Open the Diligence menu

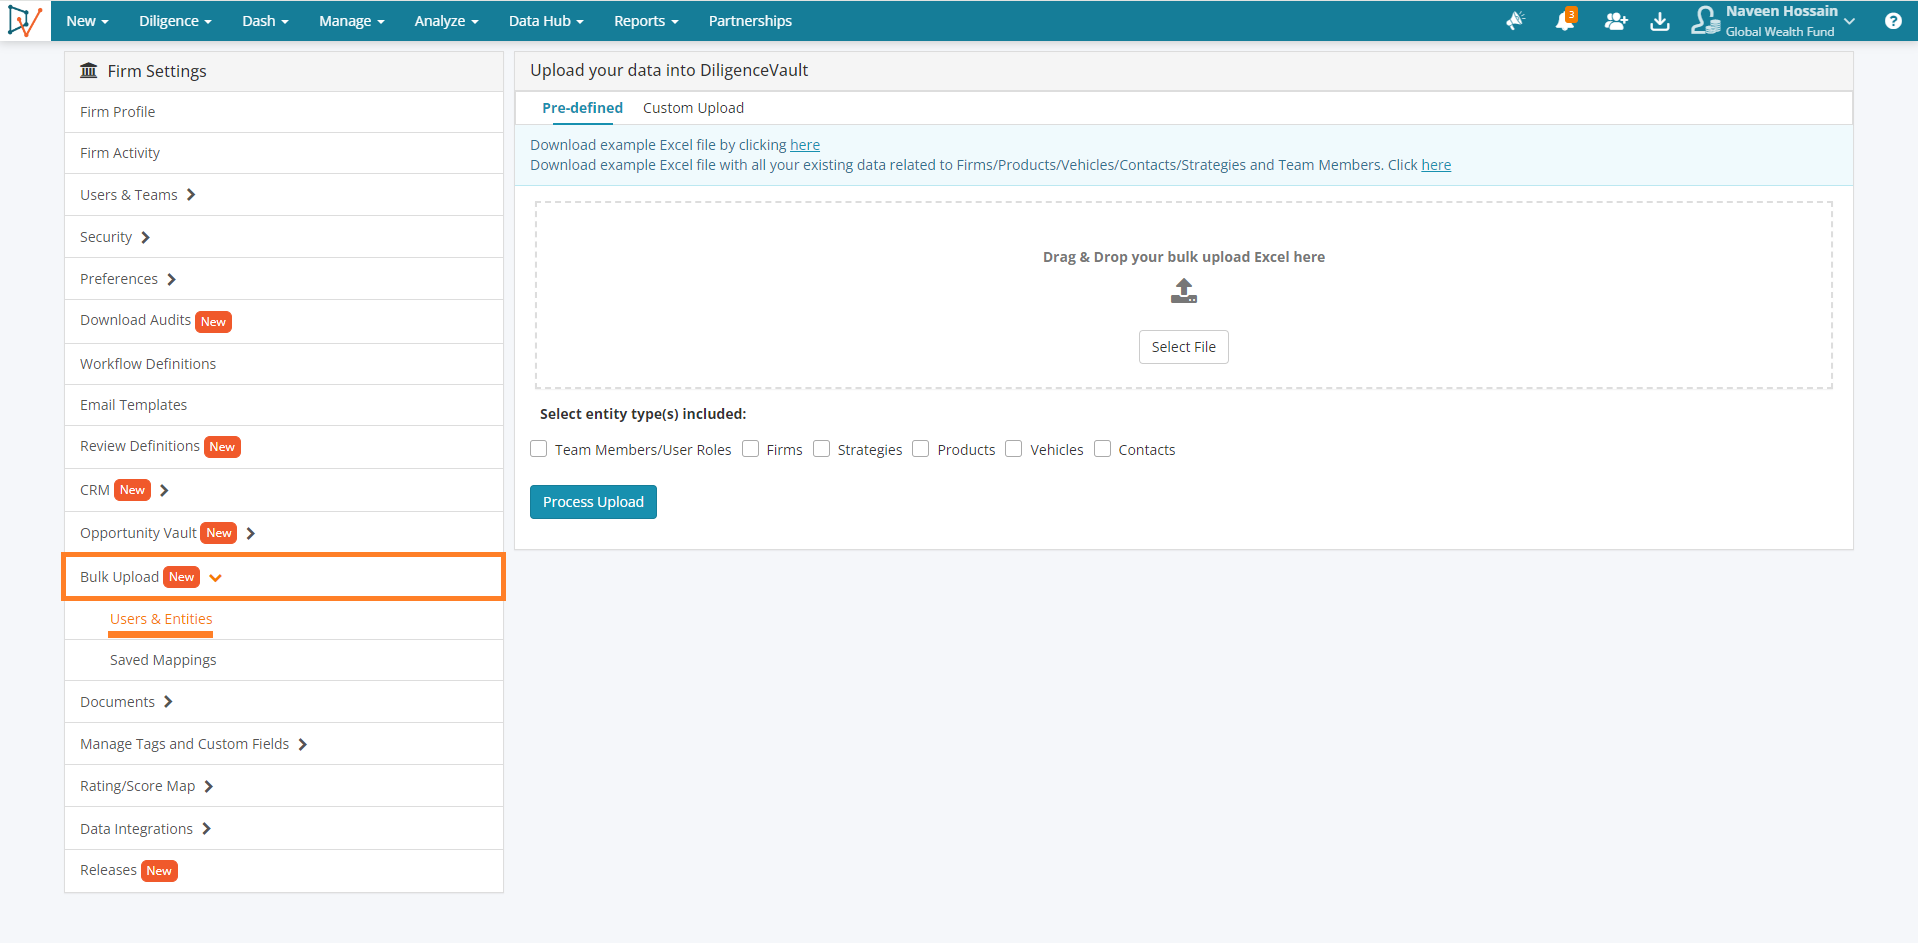tap(175, 21)
